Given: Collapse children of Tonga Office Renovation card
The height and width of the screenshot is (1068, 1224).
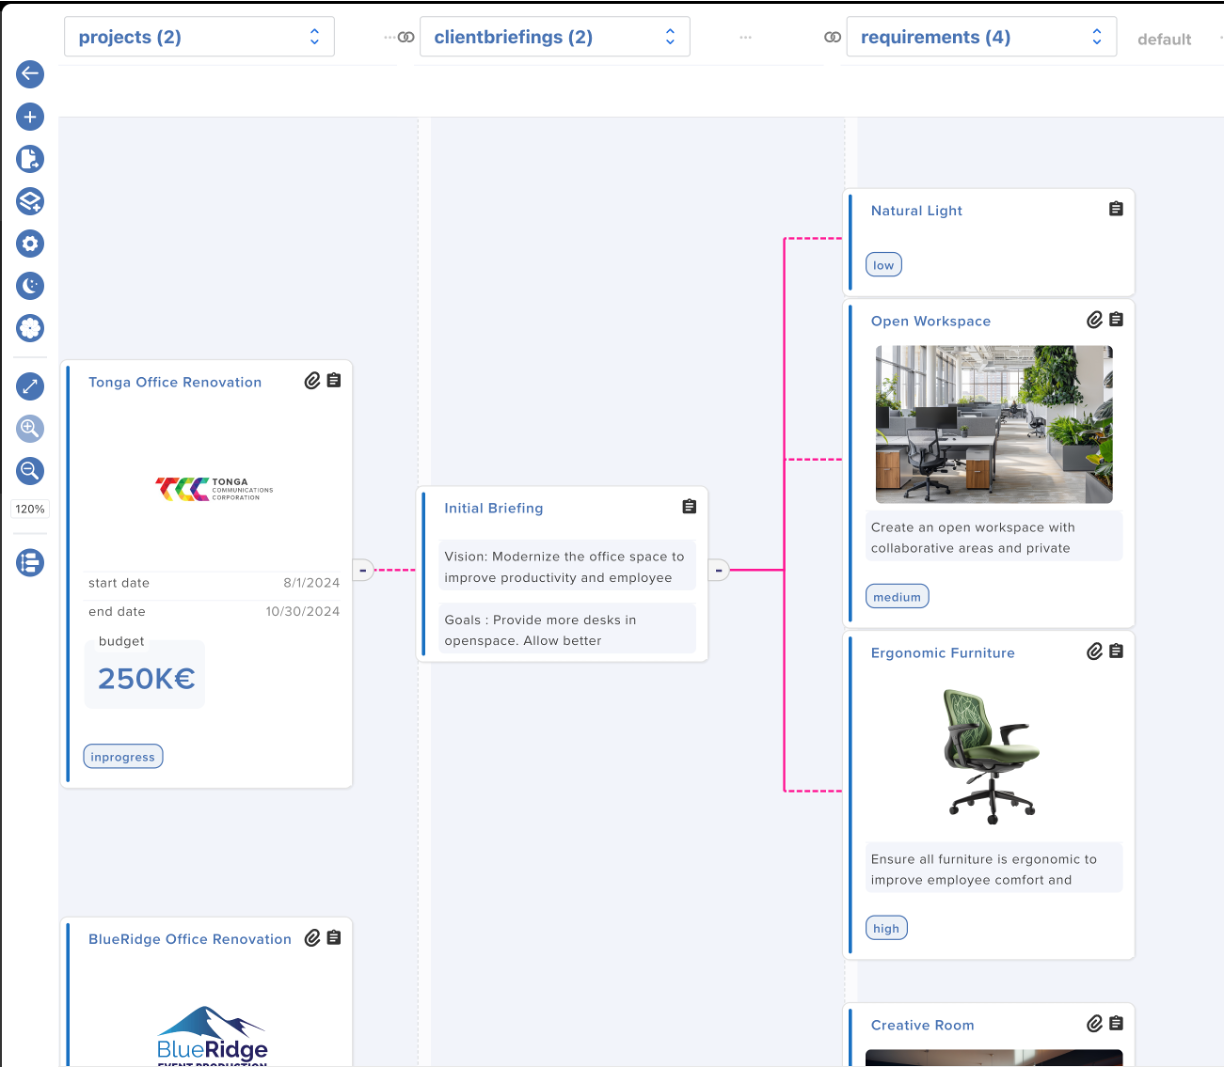Looking at the screenshot, I should [x=363, y=570].
